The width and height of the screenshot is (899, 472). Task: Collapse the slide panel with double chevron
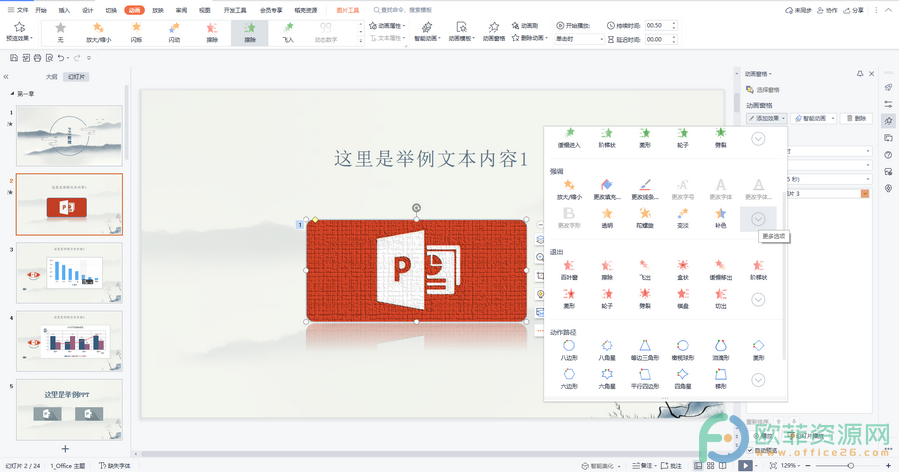point(6,76)
